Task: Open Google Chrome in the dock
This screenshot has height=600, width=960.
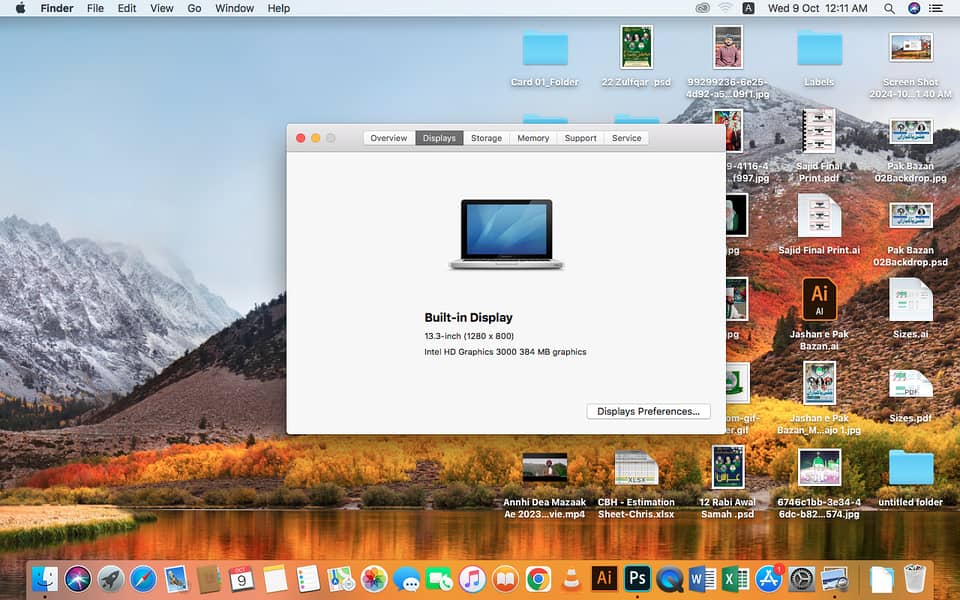Action: pos(538,578)
